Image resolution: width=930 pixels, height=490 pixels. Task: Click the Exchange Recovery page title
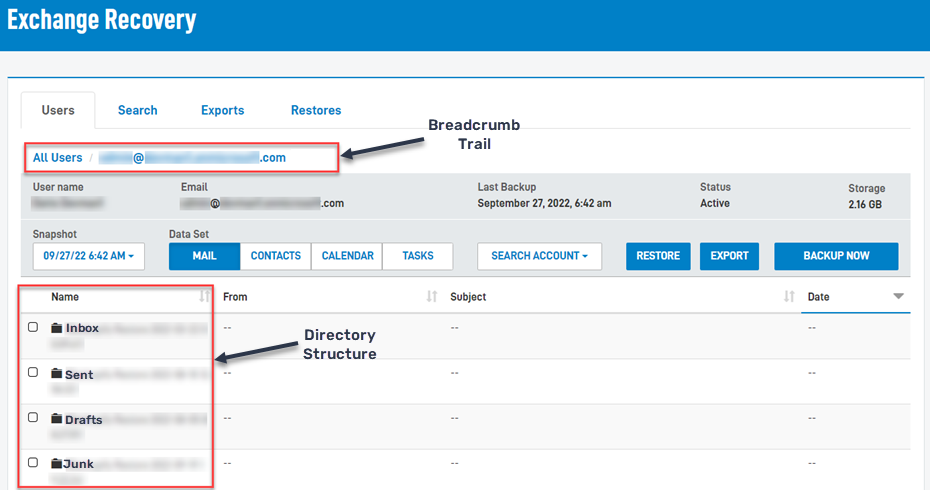tap(101, 20)
